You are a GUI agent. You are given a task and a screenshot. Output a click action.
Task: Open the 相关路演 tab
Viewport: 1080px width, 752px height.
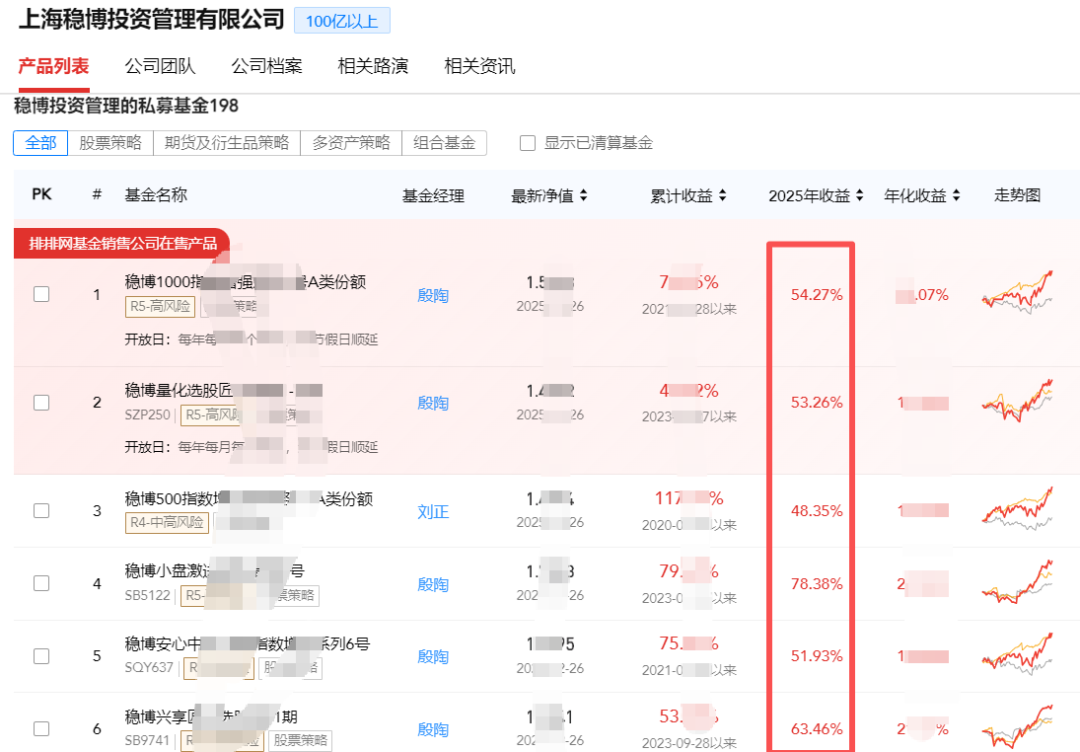[x=373, y=67]
